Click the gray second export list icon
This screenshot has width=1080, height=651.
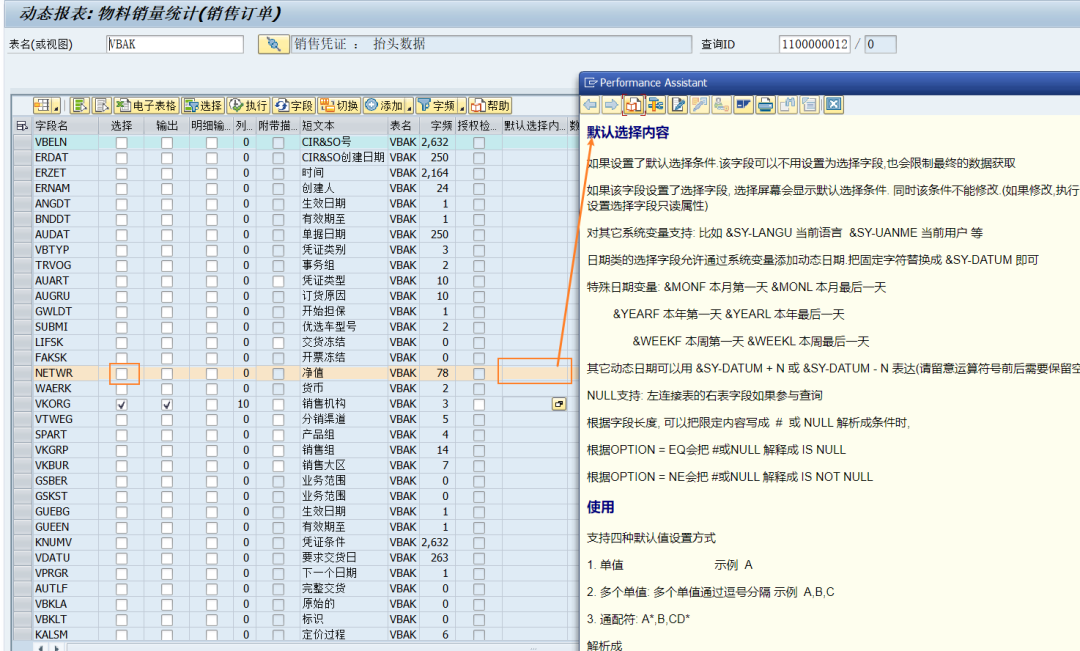[102, 105]
